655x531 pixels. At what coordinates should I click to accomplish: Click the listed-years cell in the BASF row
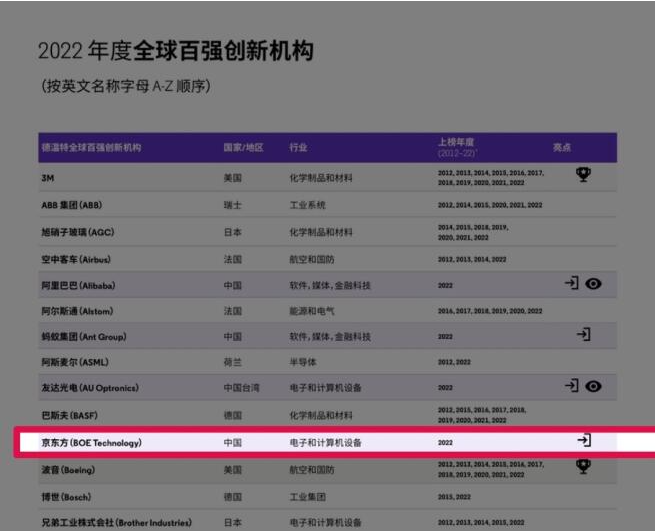click(482, 415)
